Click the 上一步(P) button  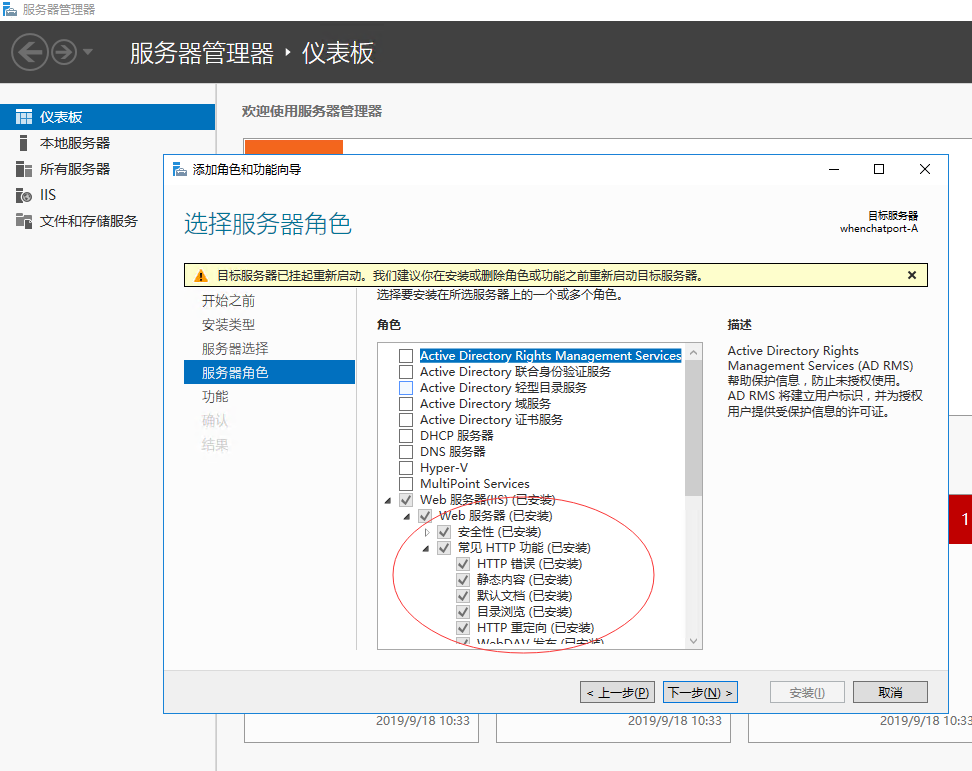tap(617, 692)
